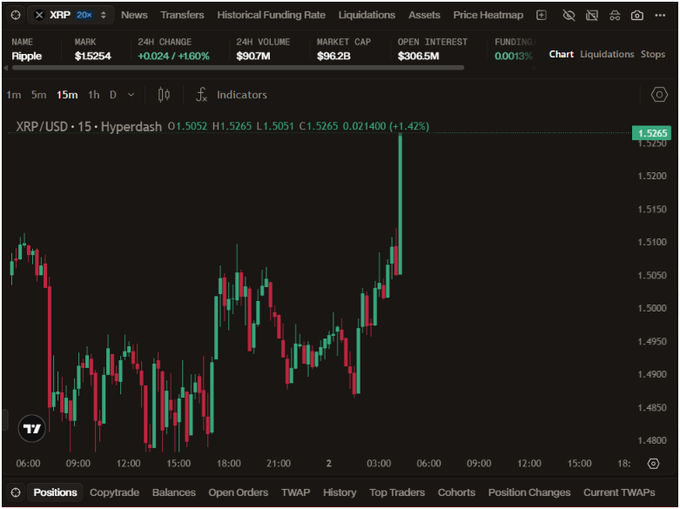Open the Cohorts tab
Screen dimensions: 680x509
pyautogui.click(x=456, y=493)
